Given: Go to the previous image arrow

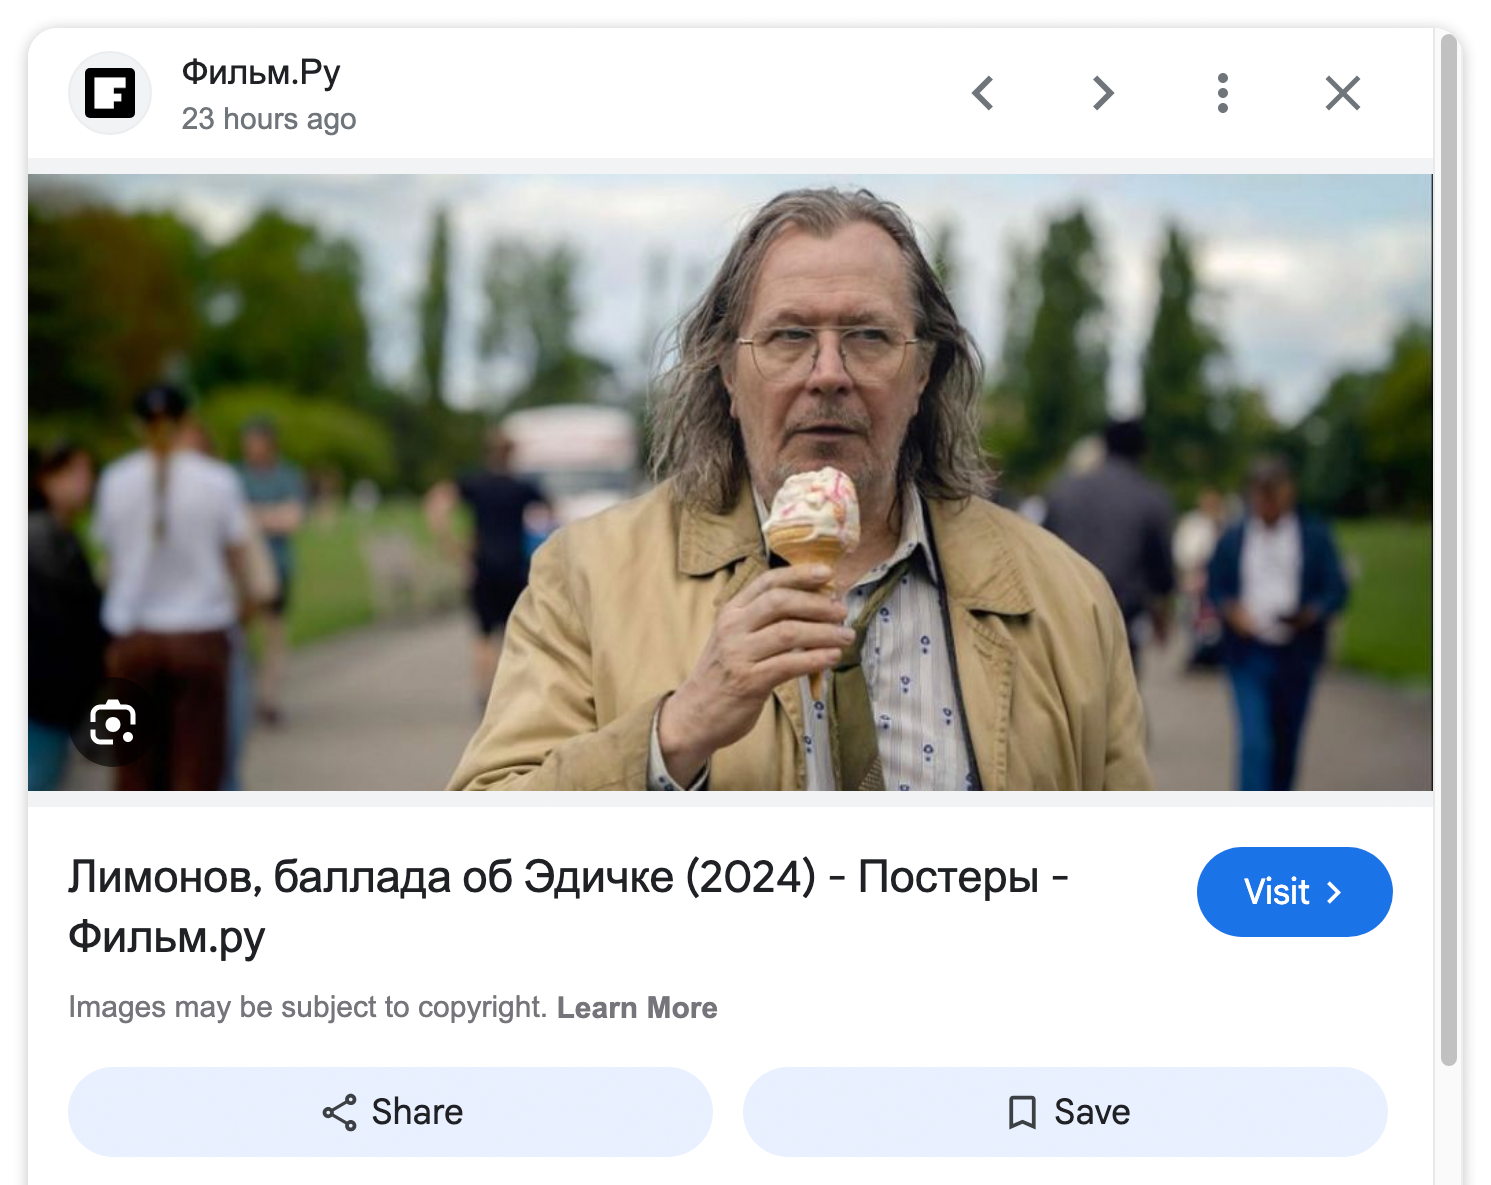Looking at the screenshot, I should [983, 93].
